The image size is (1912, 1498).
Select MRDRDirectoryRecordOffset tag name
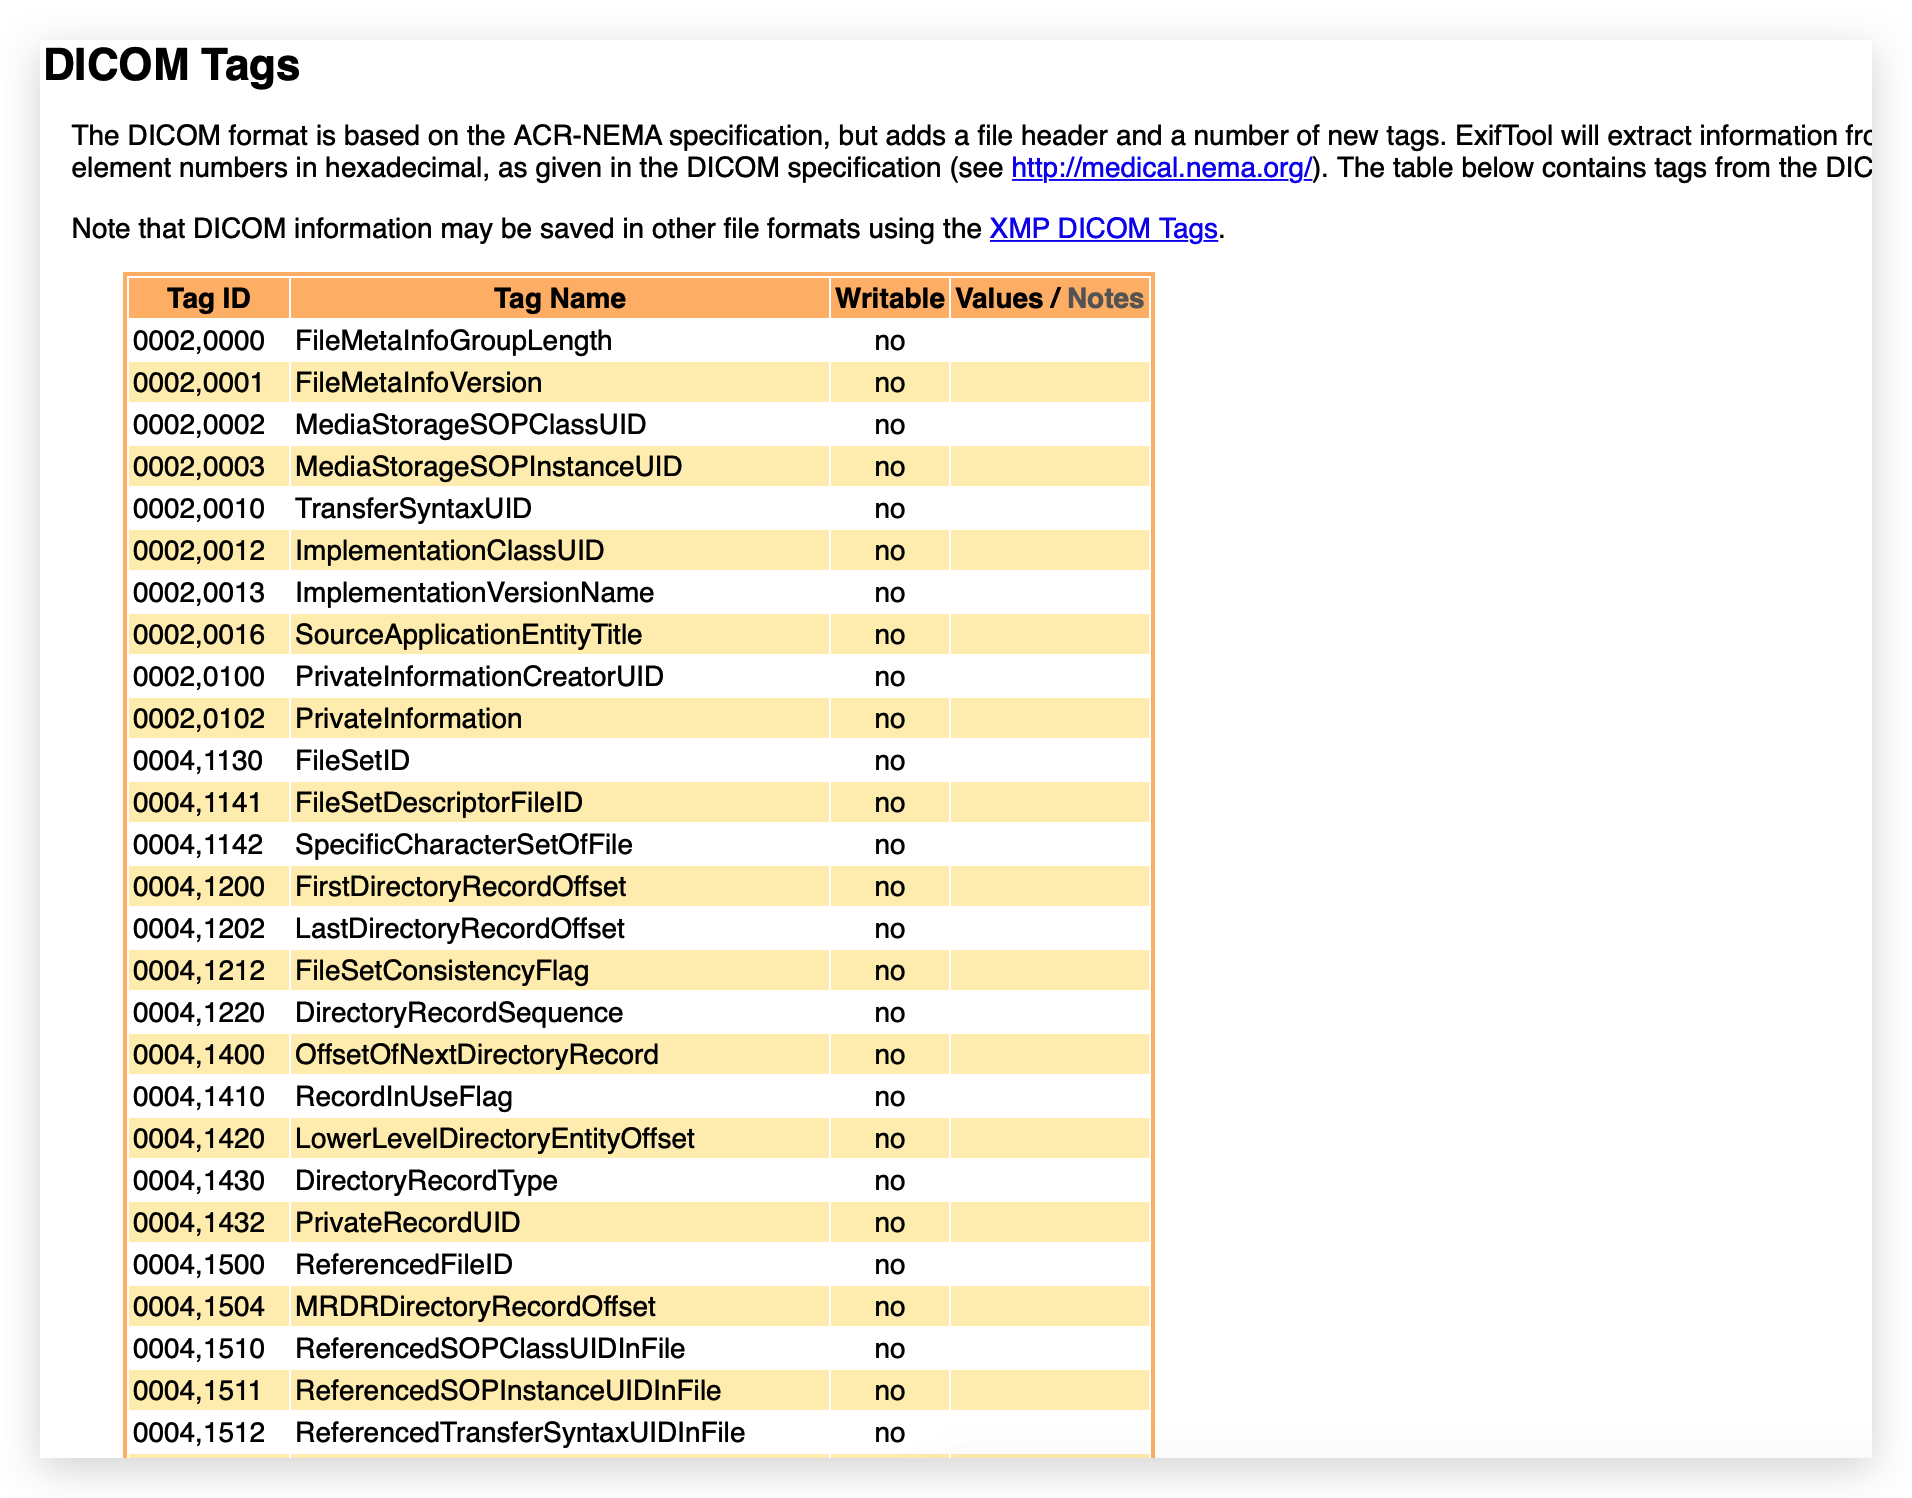476,1307
